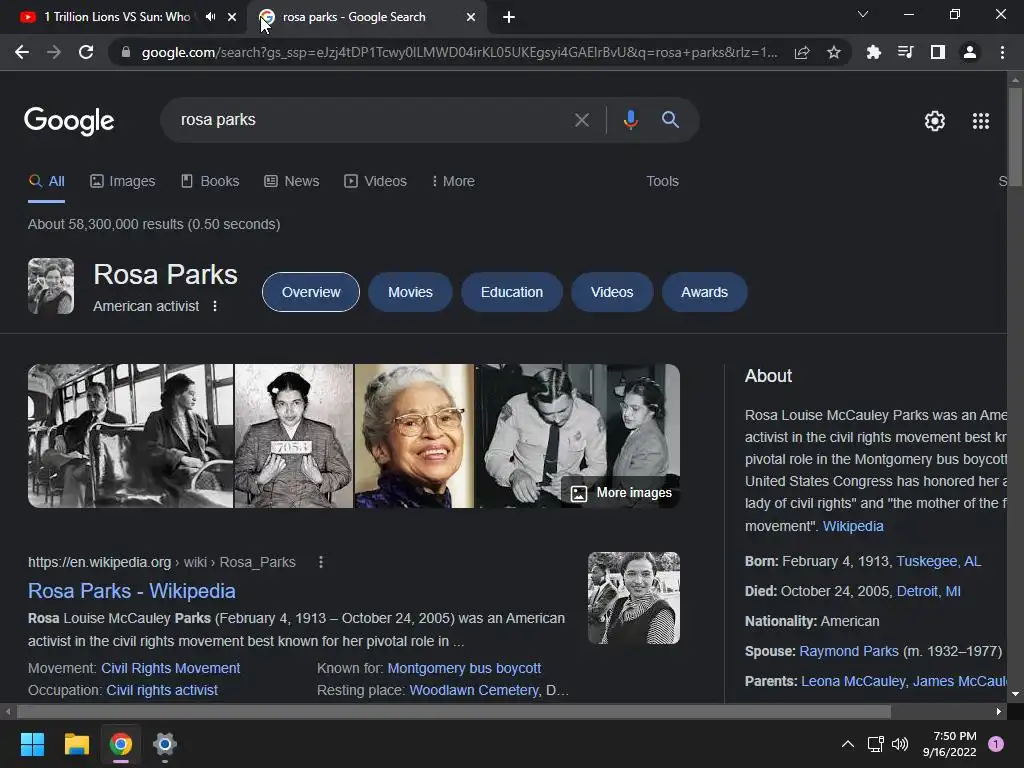Open Settings gear on the taskbar
The image size is (1024, 768).
point(165,744)
